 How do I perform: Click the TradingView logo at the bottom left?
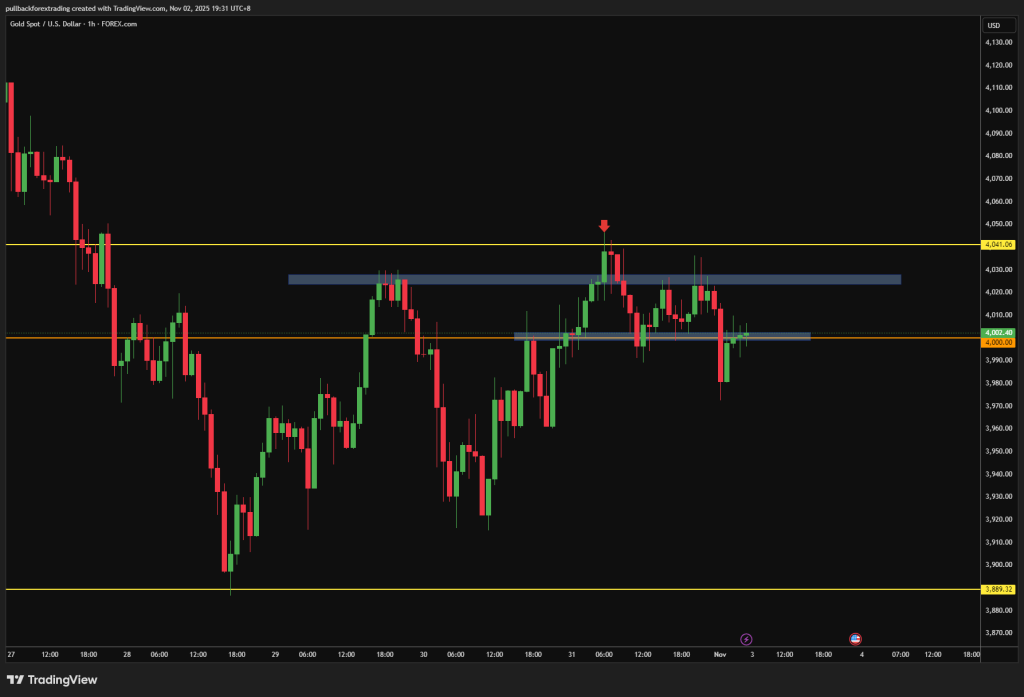coord(56,680)
